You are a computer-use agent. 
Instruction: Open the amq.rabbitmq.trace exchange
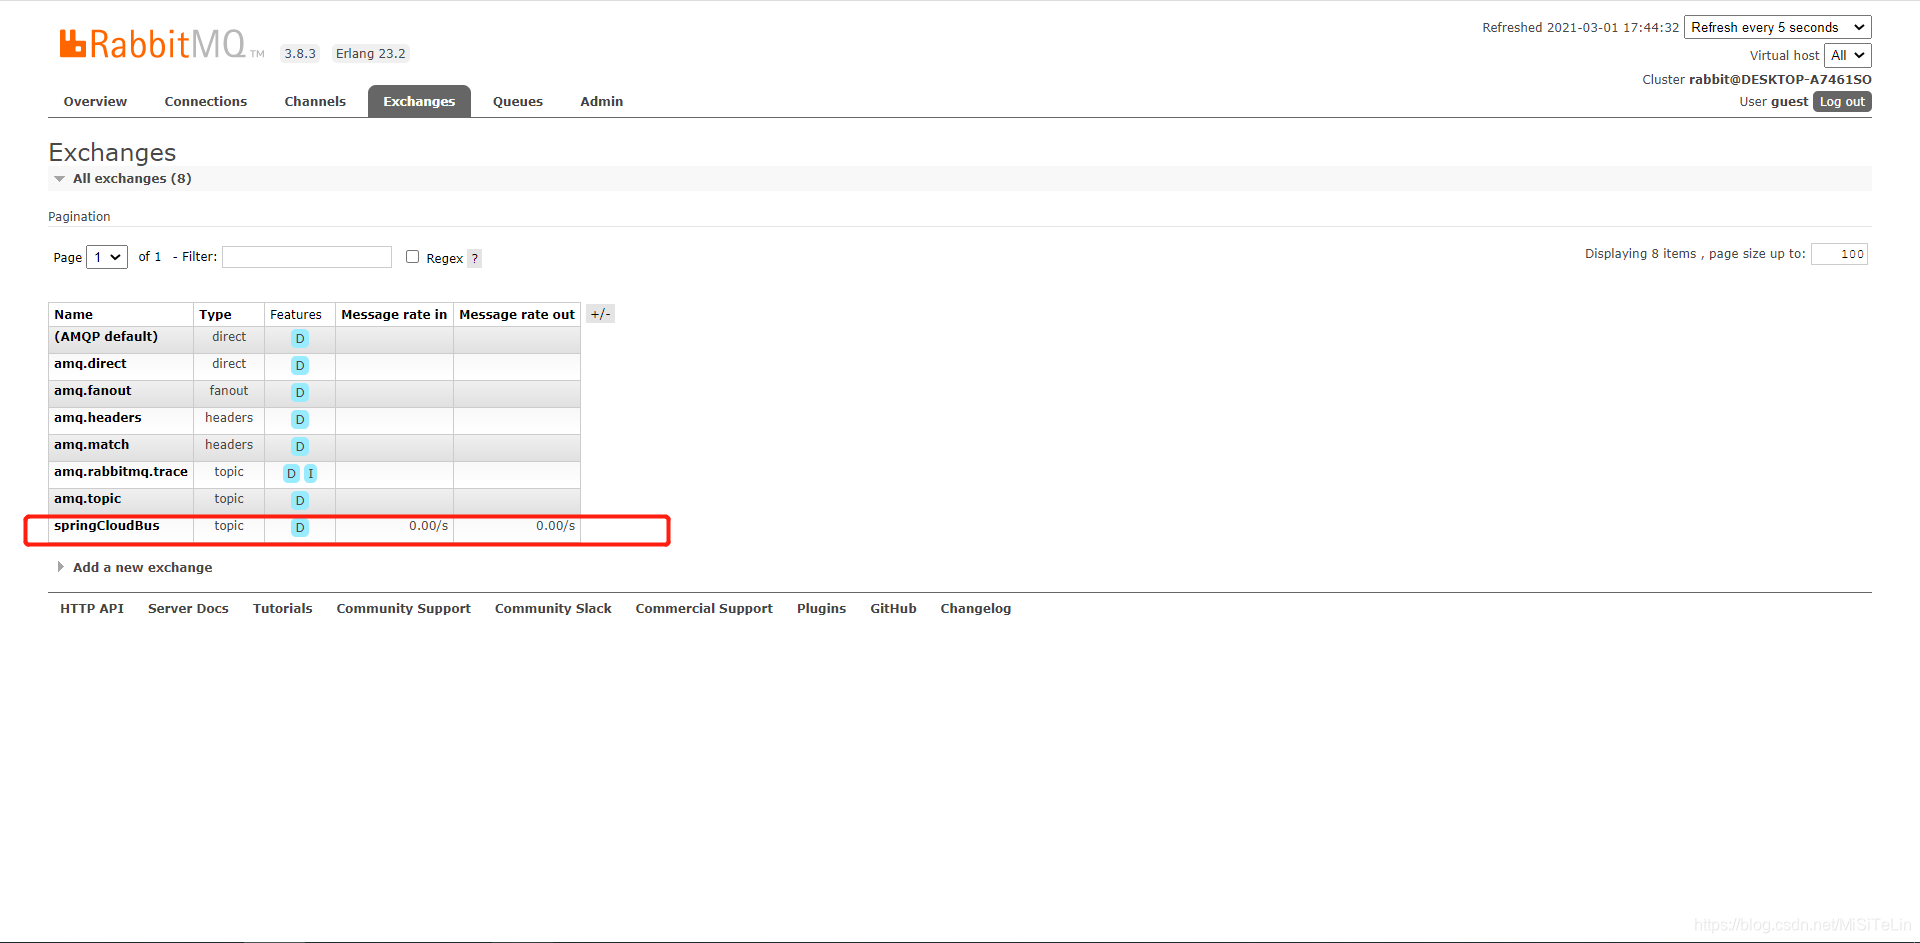pos(121,472)
